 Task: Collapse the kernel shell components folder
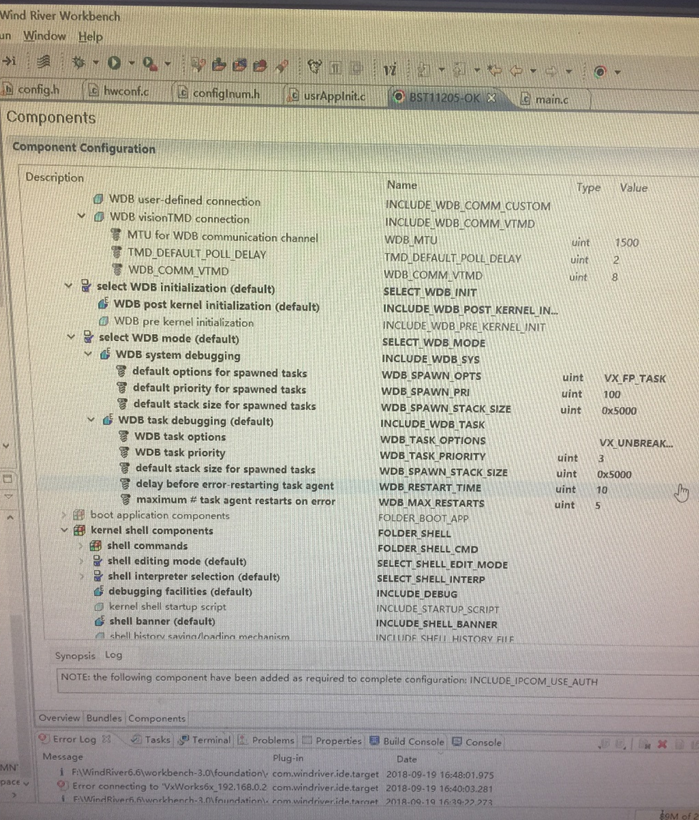[64, 530]
